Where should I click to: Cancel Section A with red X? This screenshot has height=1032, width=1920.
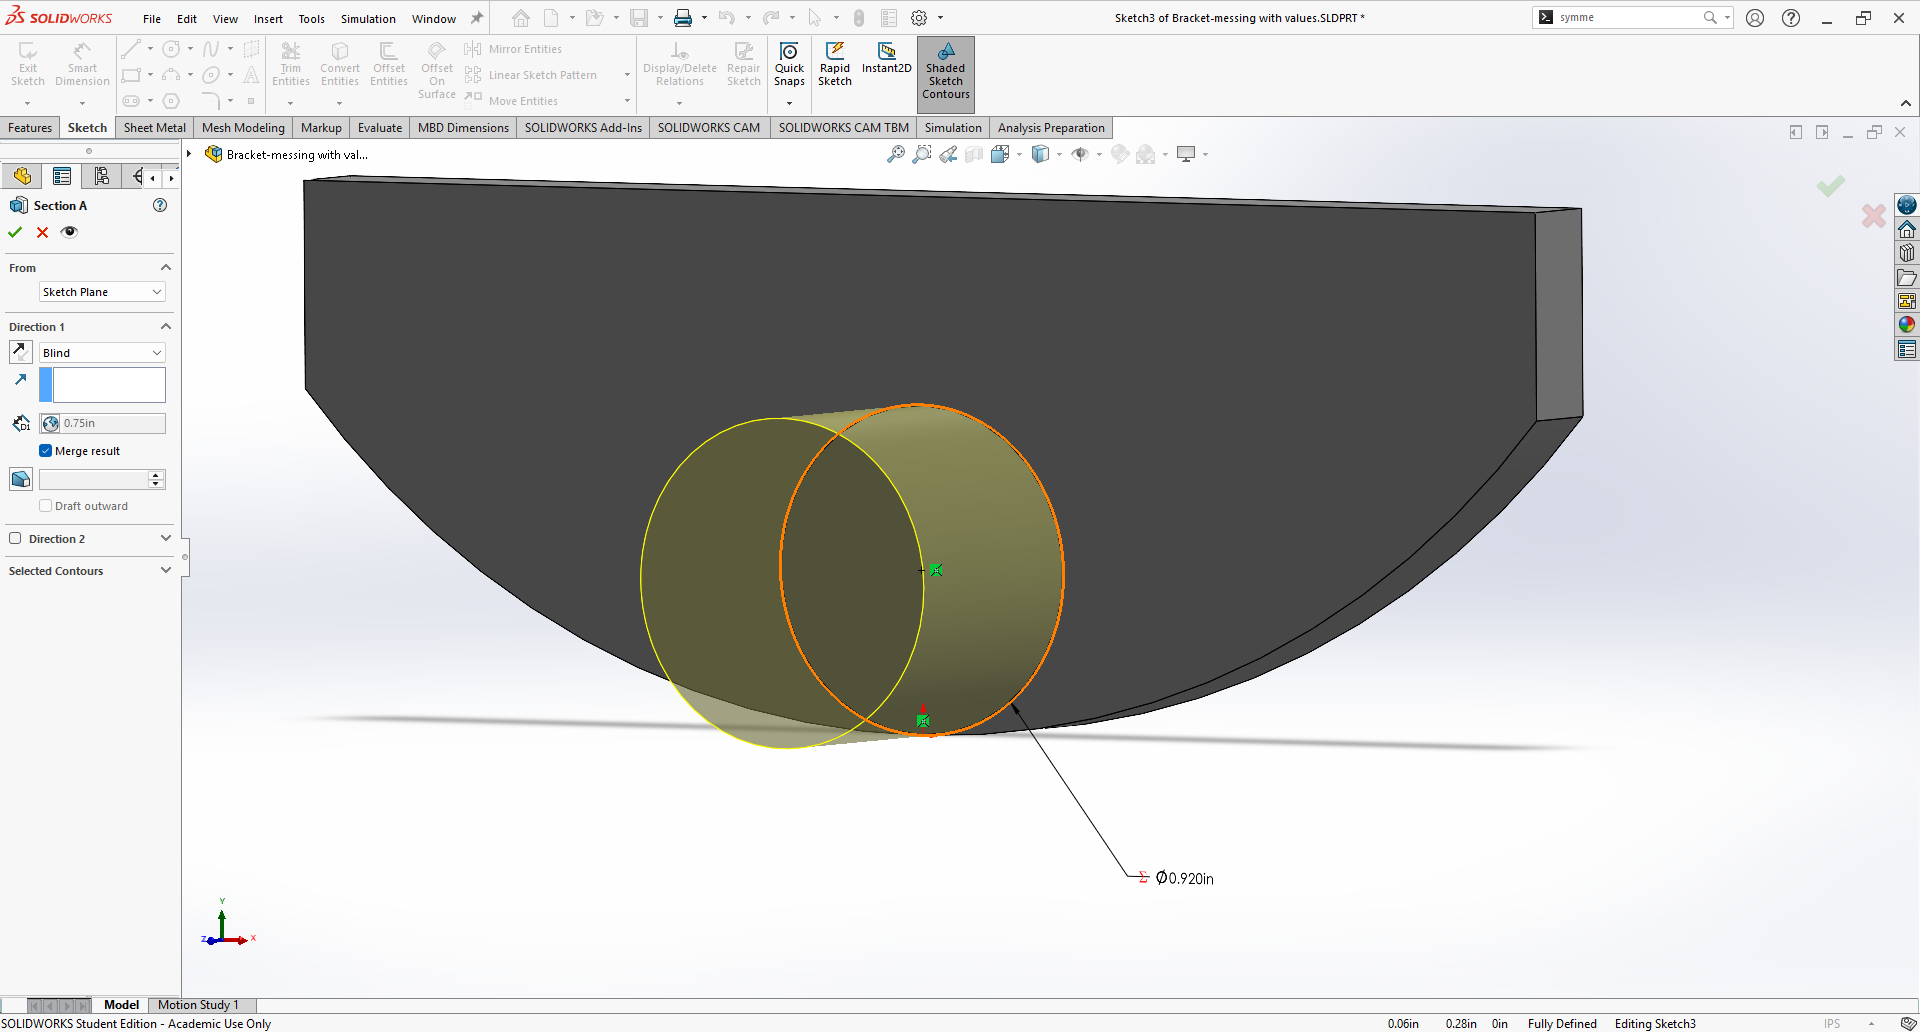pyautogui.click(x=42, y=232)
